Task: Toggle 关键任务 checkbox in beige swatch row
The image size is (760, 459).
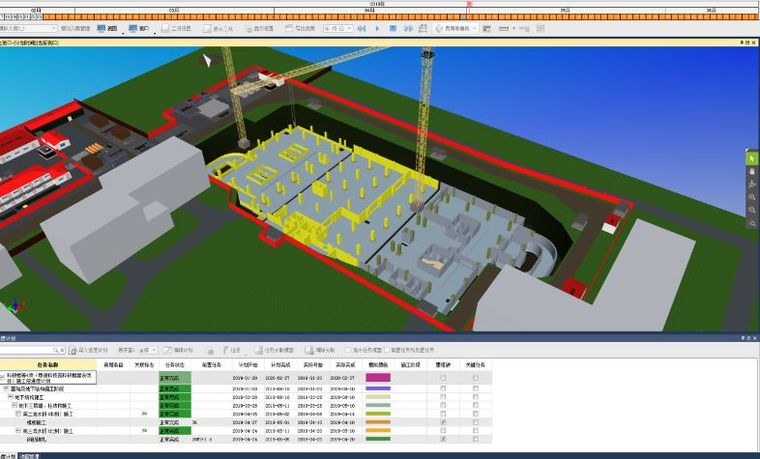Action: click(475, 397)
